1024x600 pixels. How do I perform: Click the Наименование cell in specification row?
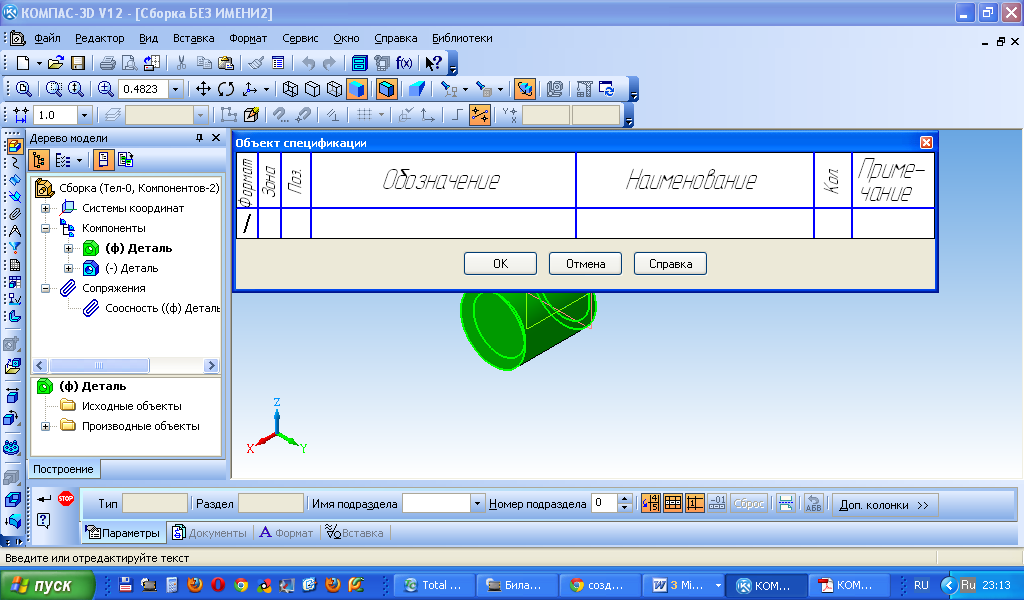click(x=695, y=223)
